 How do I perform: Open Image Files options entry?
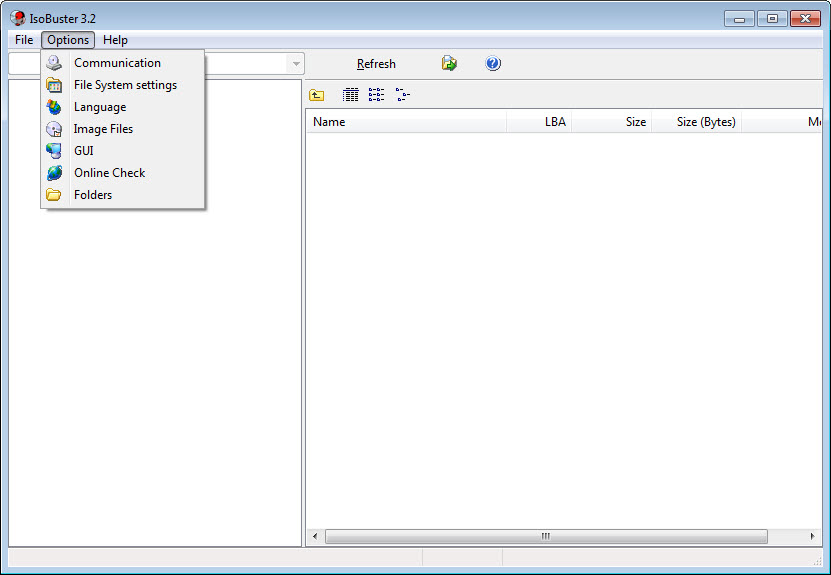click(122, 129)
